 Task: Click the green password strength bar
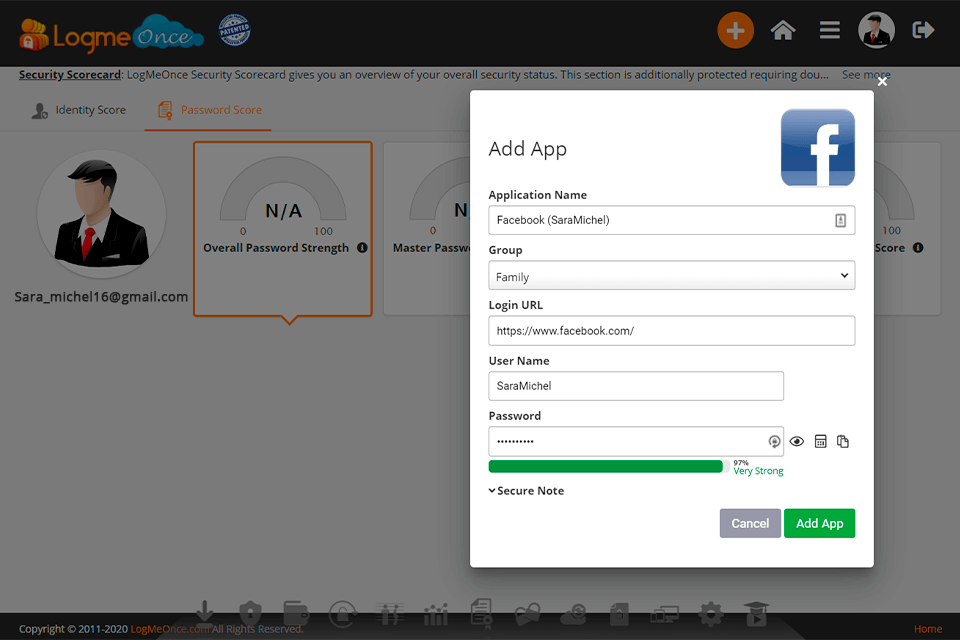[605, 466]
